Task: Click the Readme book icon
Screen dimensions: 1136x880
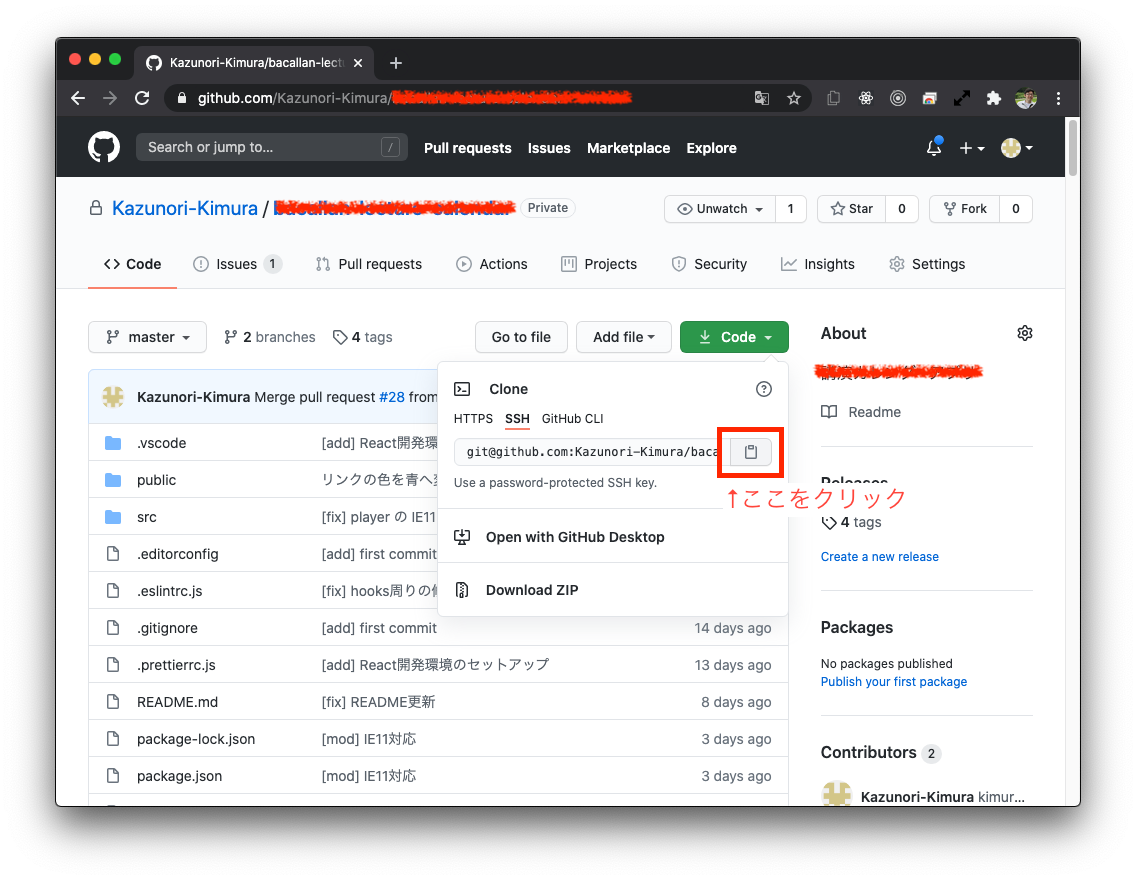Action: pos(829,411)
